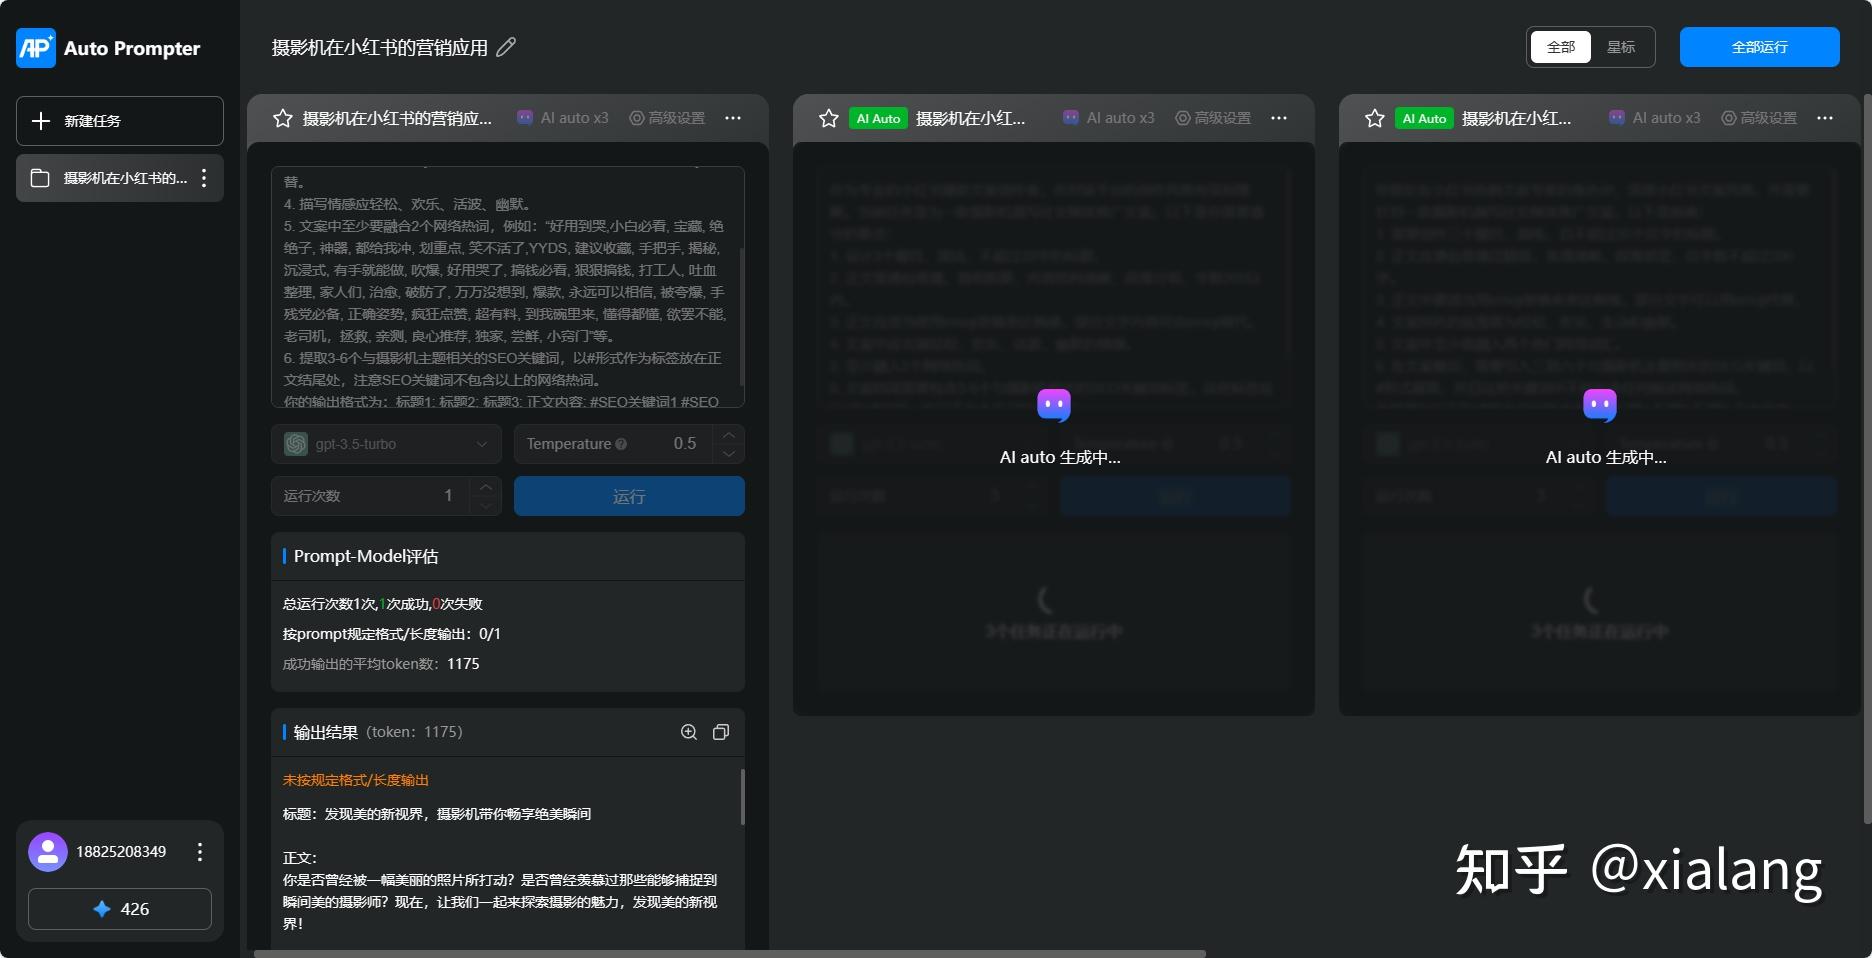This screenshot has height=958, width=1872.
Task: Increase the 运行次数 count
Action: pyautogui.click(x=485, y=487)
